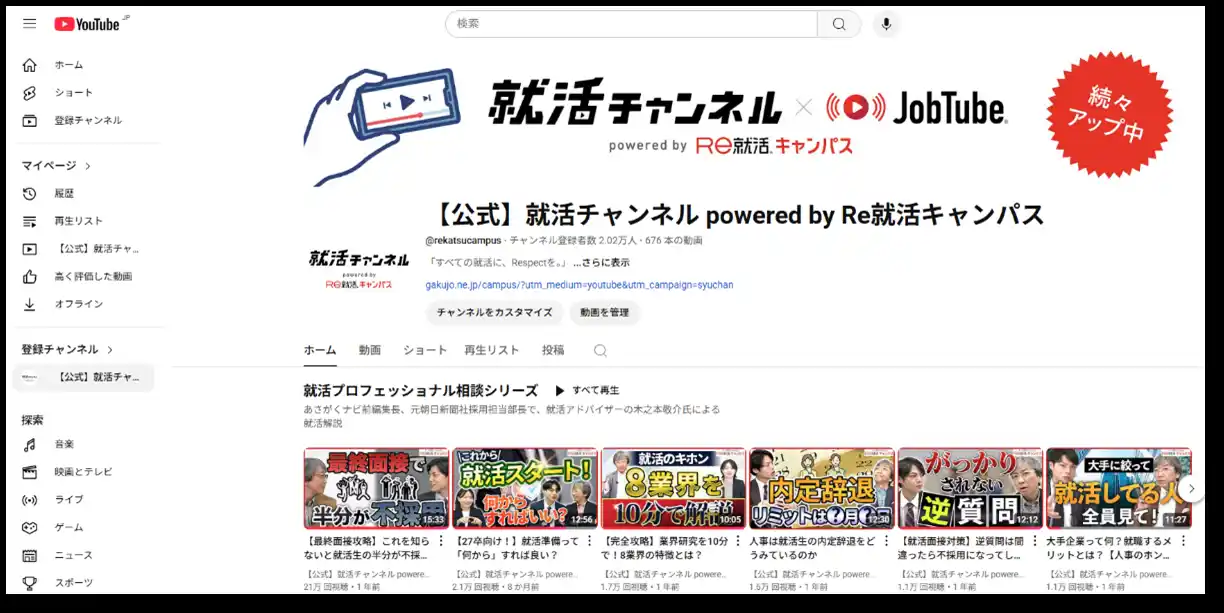Click the 高く評価した動画 sidebar icon

(30, 276)
